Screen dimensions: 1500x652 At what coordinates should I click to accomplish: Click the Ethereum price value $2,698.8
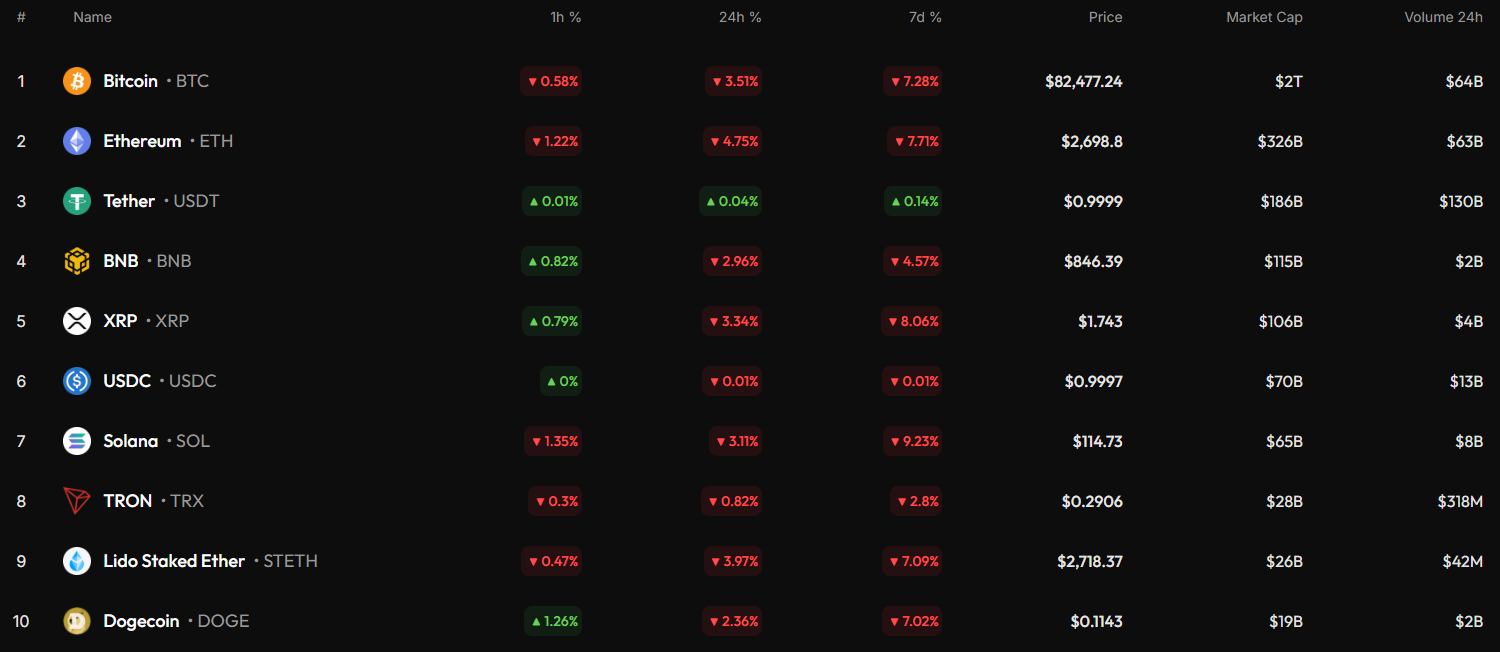pyautogui.click(x=1091, y=141)
